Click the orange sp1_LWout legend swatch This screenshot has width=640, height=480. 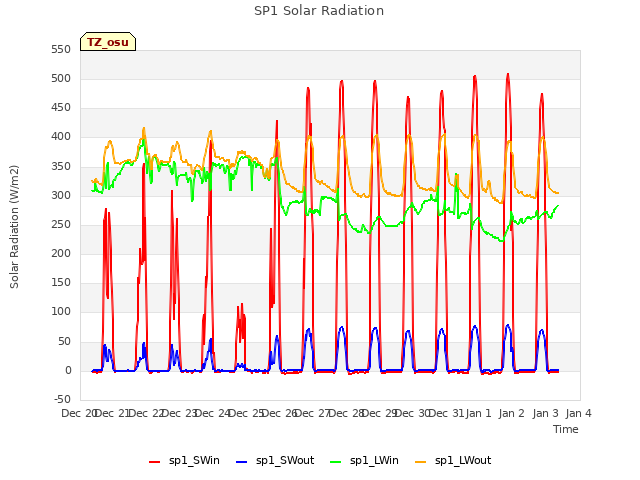click(x=420, y=462)
